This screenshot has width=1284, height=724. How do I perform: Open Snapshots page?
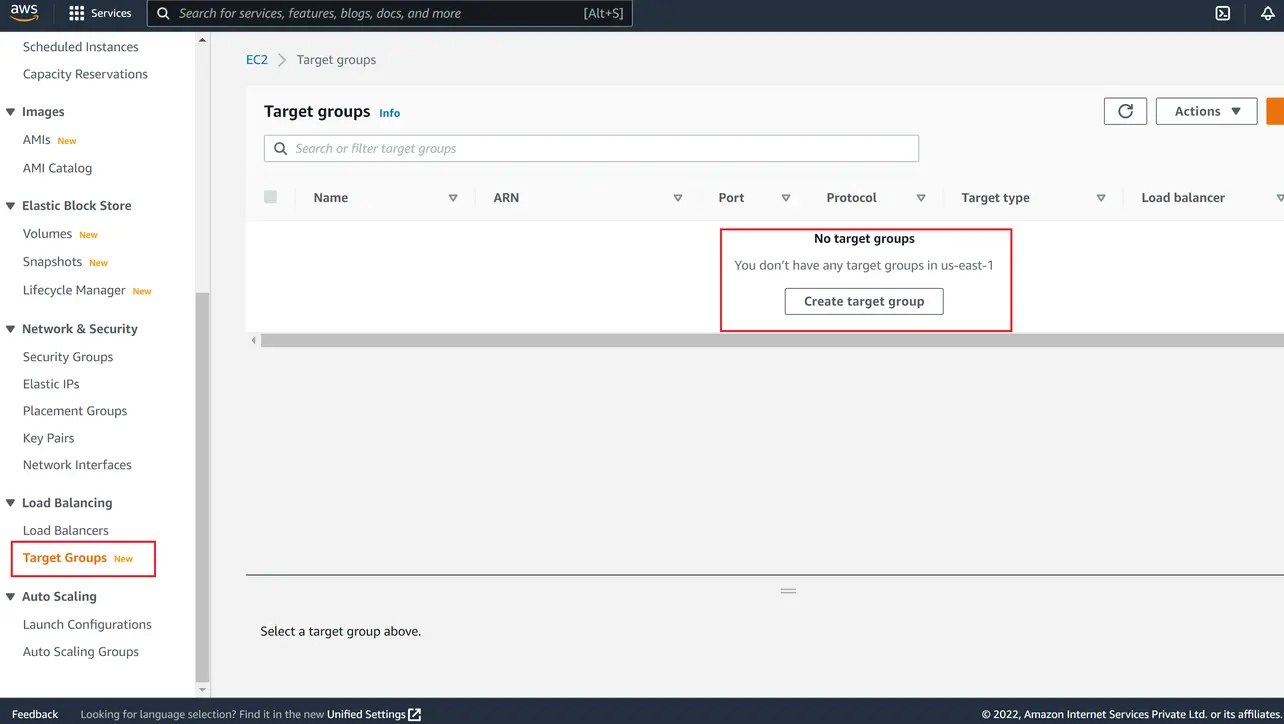[52, 262]
